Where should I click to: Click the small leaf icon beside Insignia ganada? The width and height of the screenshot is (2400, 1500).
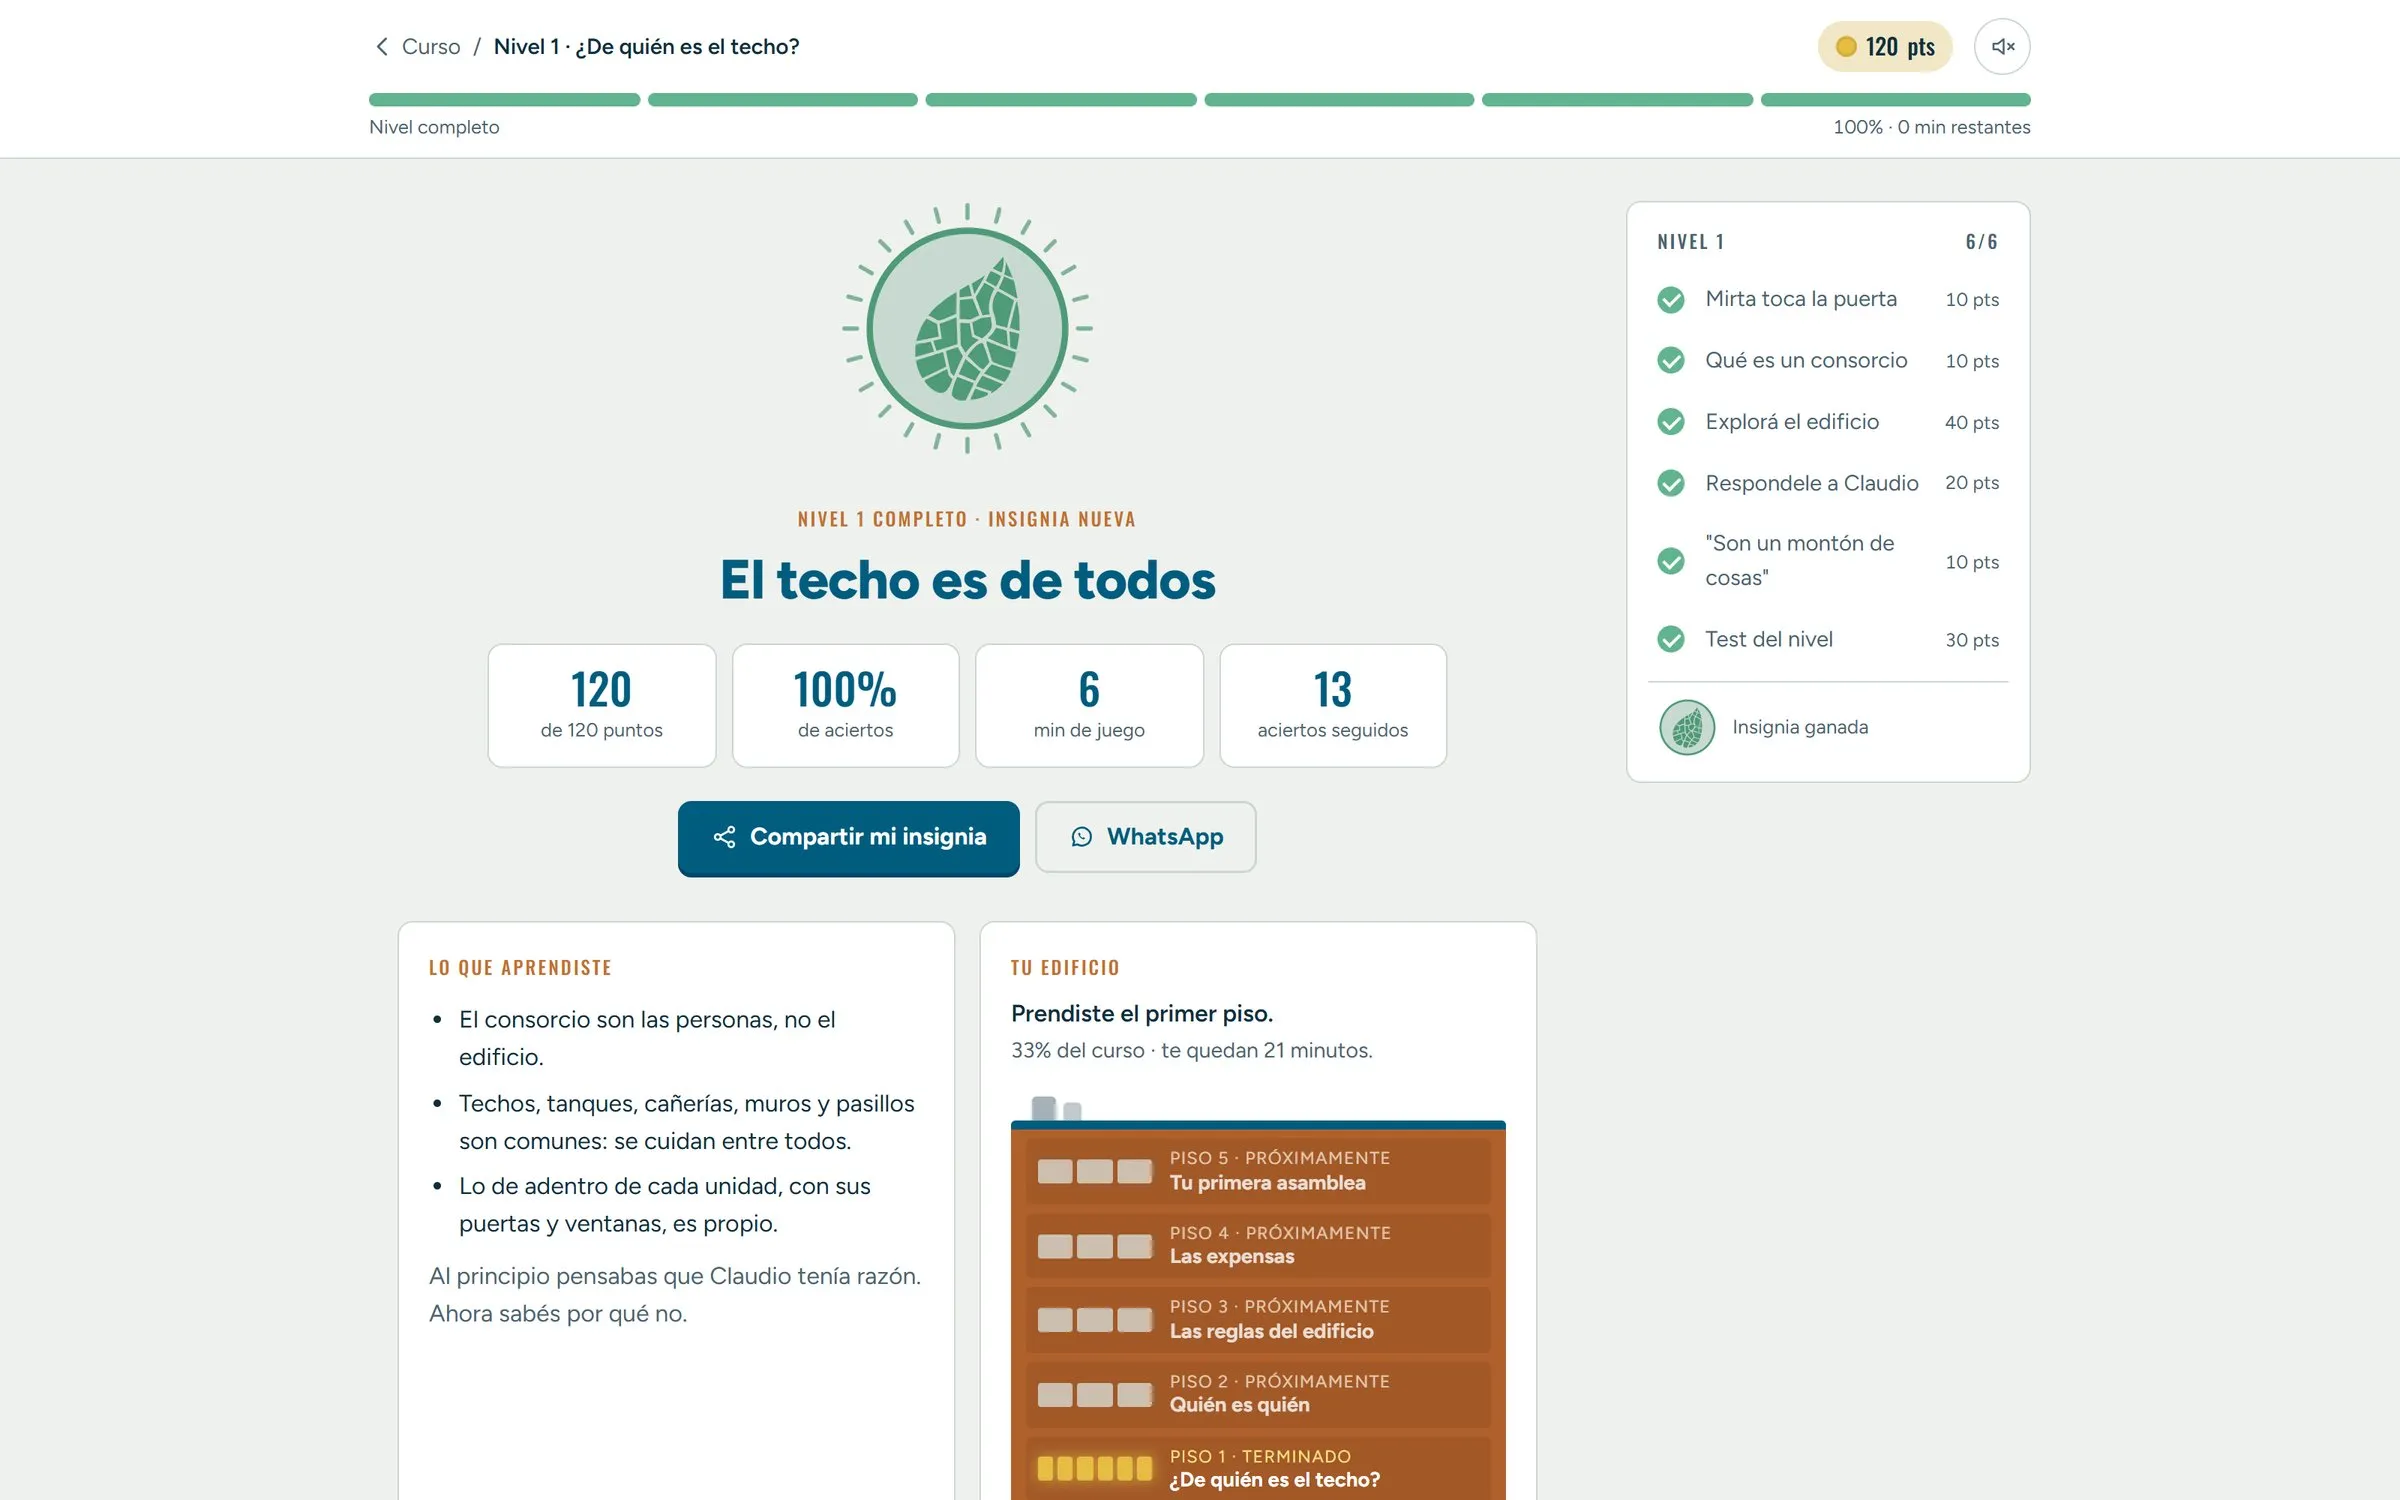(x=1687, y=727)
